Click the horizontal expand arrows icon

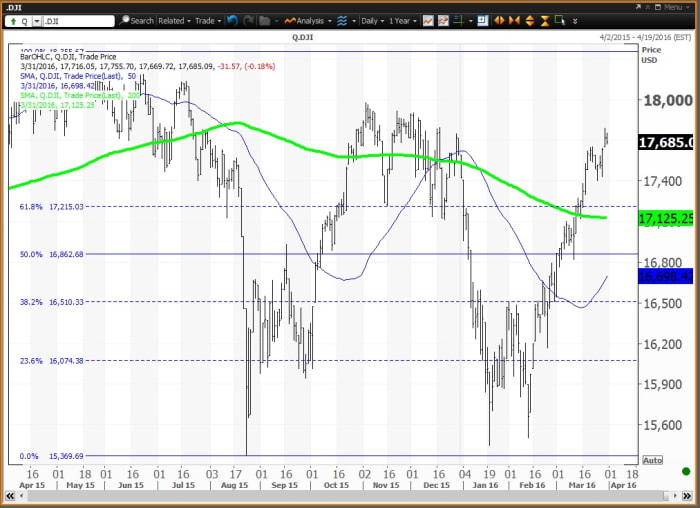(x=499, y=21)
